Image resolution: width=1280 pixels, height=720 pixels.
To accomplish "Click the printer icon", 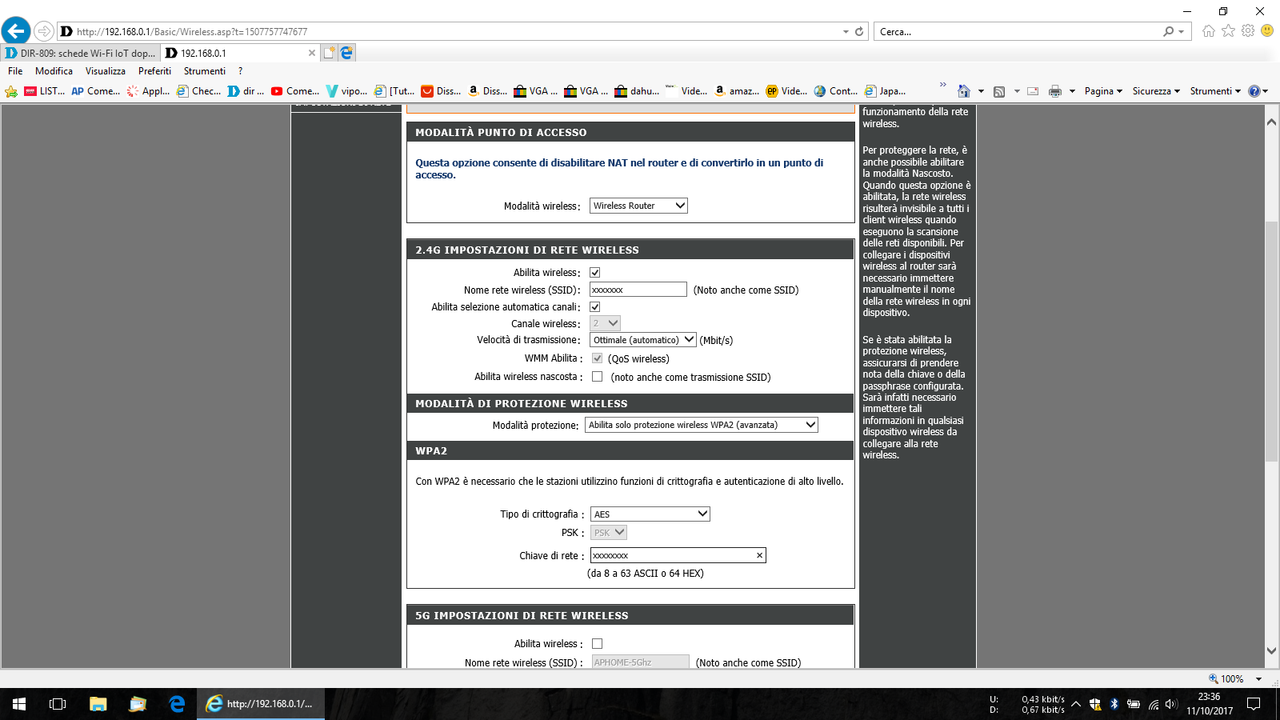I will pos(1055,91).
